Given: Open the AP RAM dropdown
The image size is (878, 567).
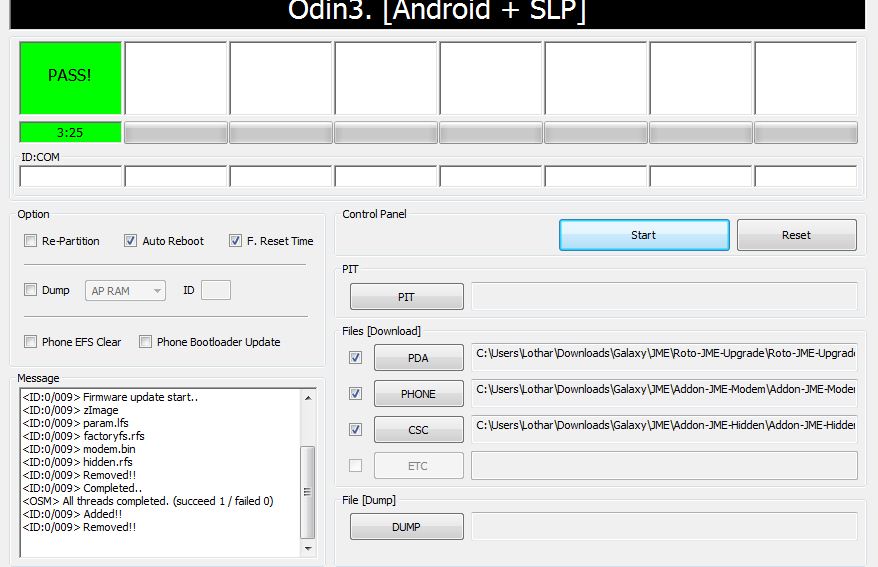Looking at the screenshot, I should coord(125,290).
